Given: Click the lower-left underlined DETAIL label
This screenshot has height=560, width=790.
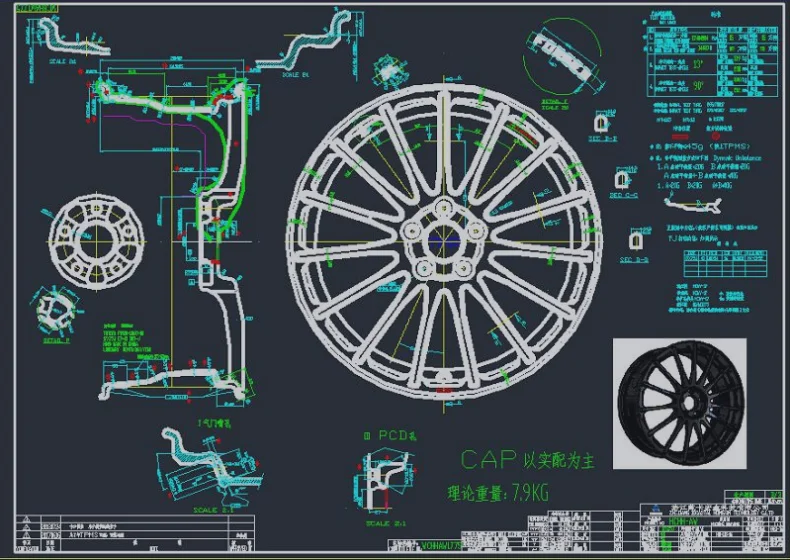Looking at the screenshot, I should point(56,341).
